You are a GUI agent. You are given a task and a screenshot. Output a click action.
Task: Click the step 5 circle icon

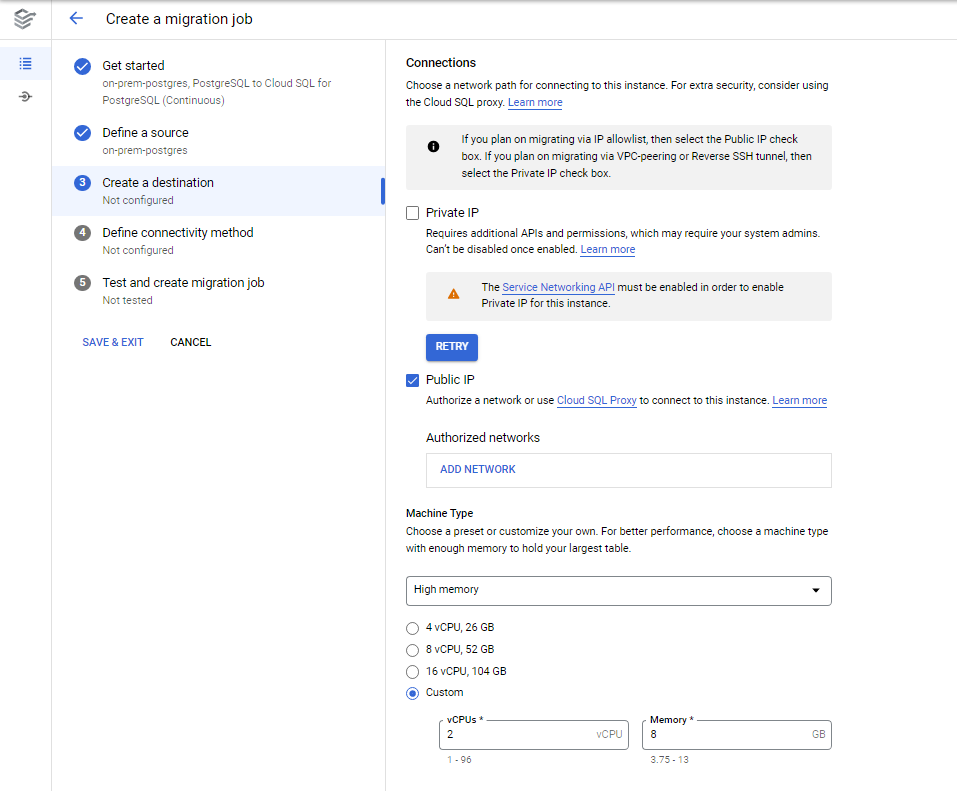click(x=81, y=282)
